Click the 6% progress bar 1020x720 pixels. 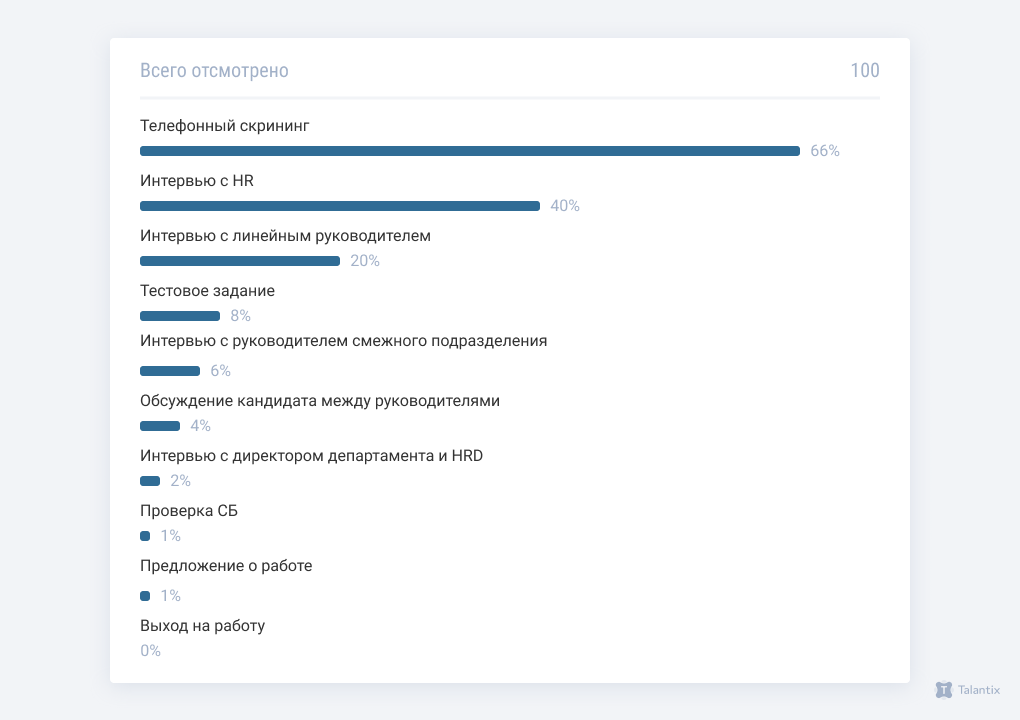(x=170, y=371)
